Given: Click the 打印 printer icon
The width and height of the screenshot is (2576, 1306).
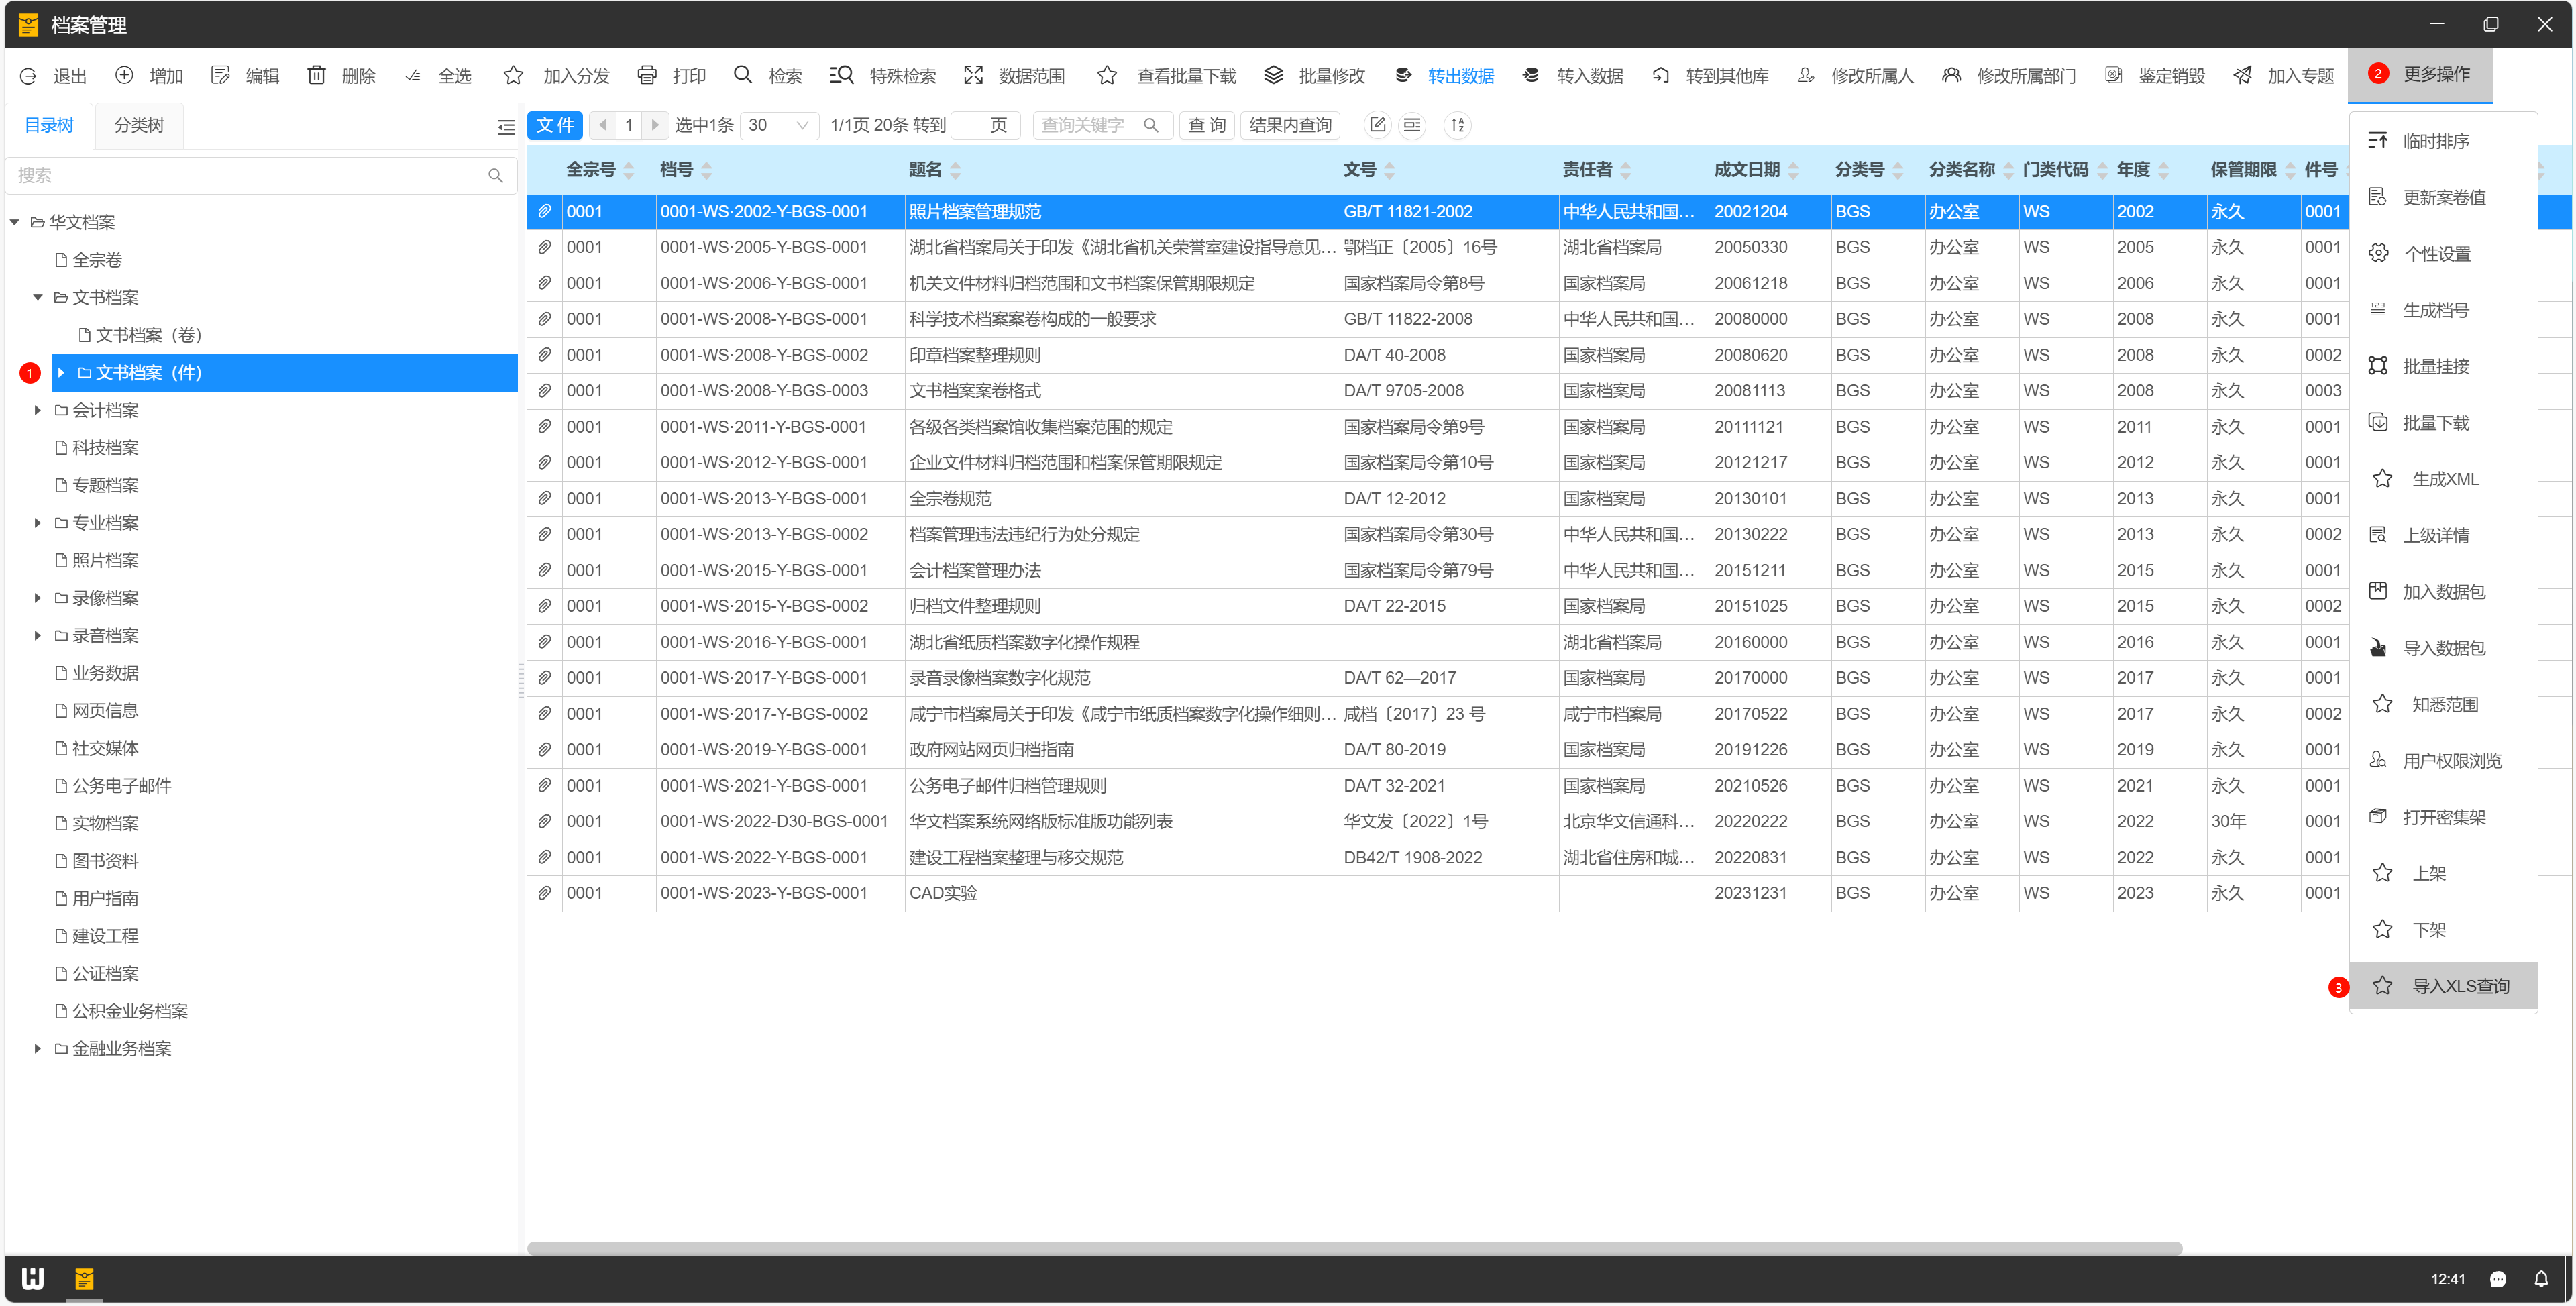Looking at the screenshot, I should pyautogui.click(x=647, y=75).
